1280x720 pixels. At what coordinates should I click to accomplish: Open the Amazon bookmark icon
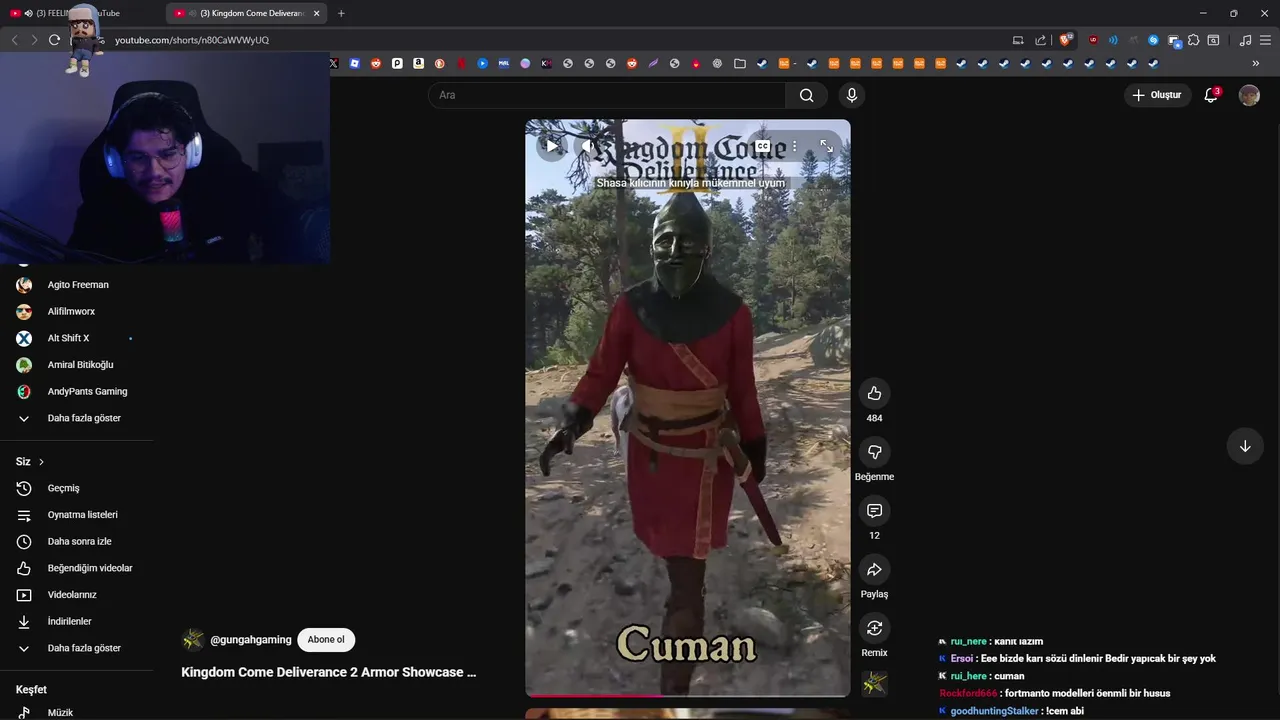coord(418,63)
